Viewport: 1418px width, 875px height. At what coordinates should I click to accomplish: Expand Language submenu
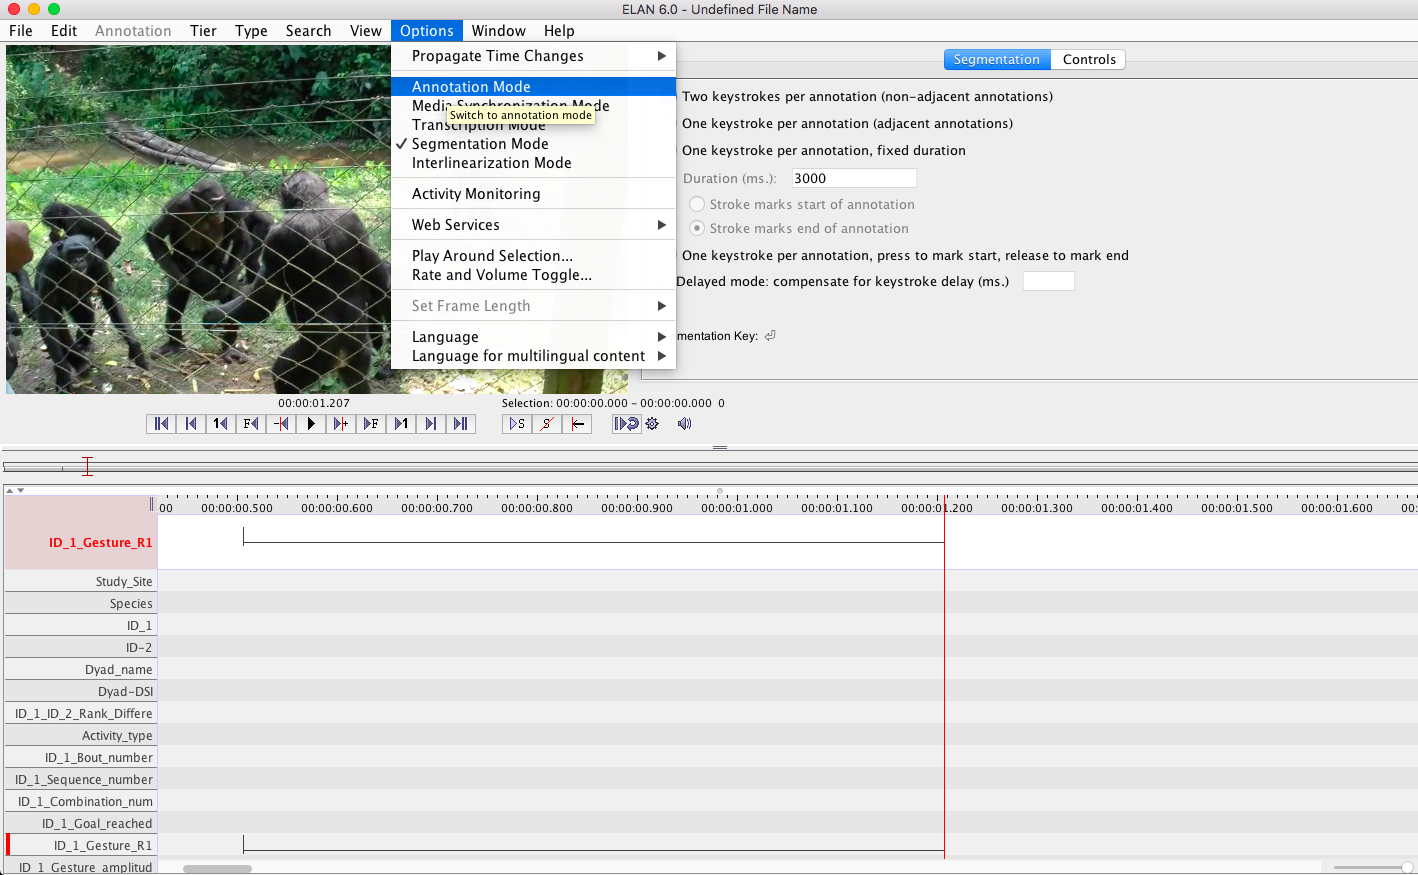click(534, 337)
